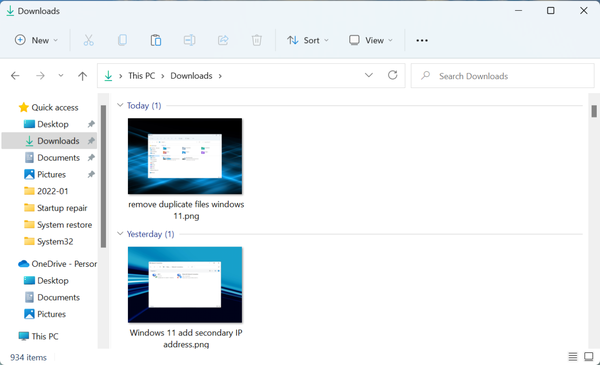Collapse the Today group

click(120, 105)
